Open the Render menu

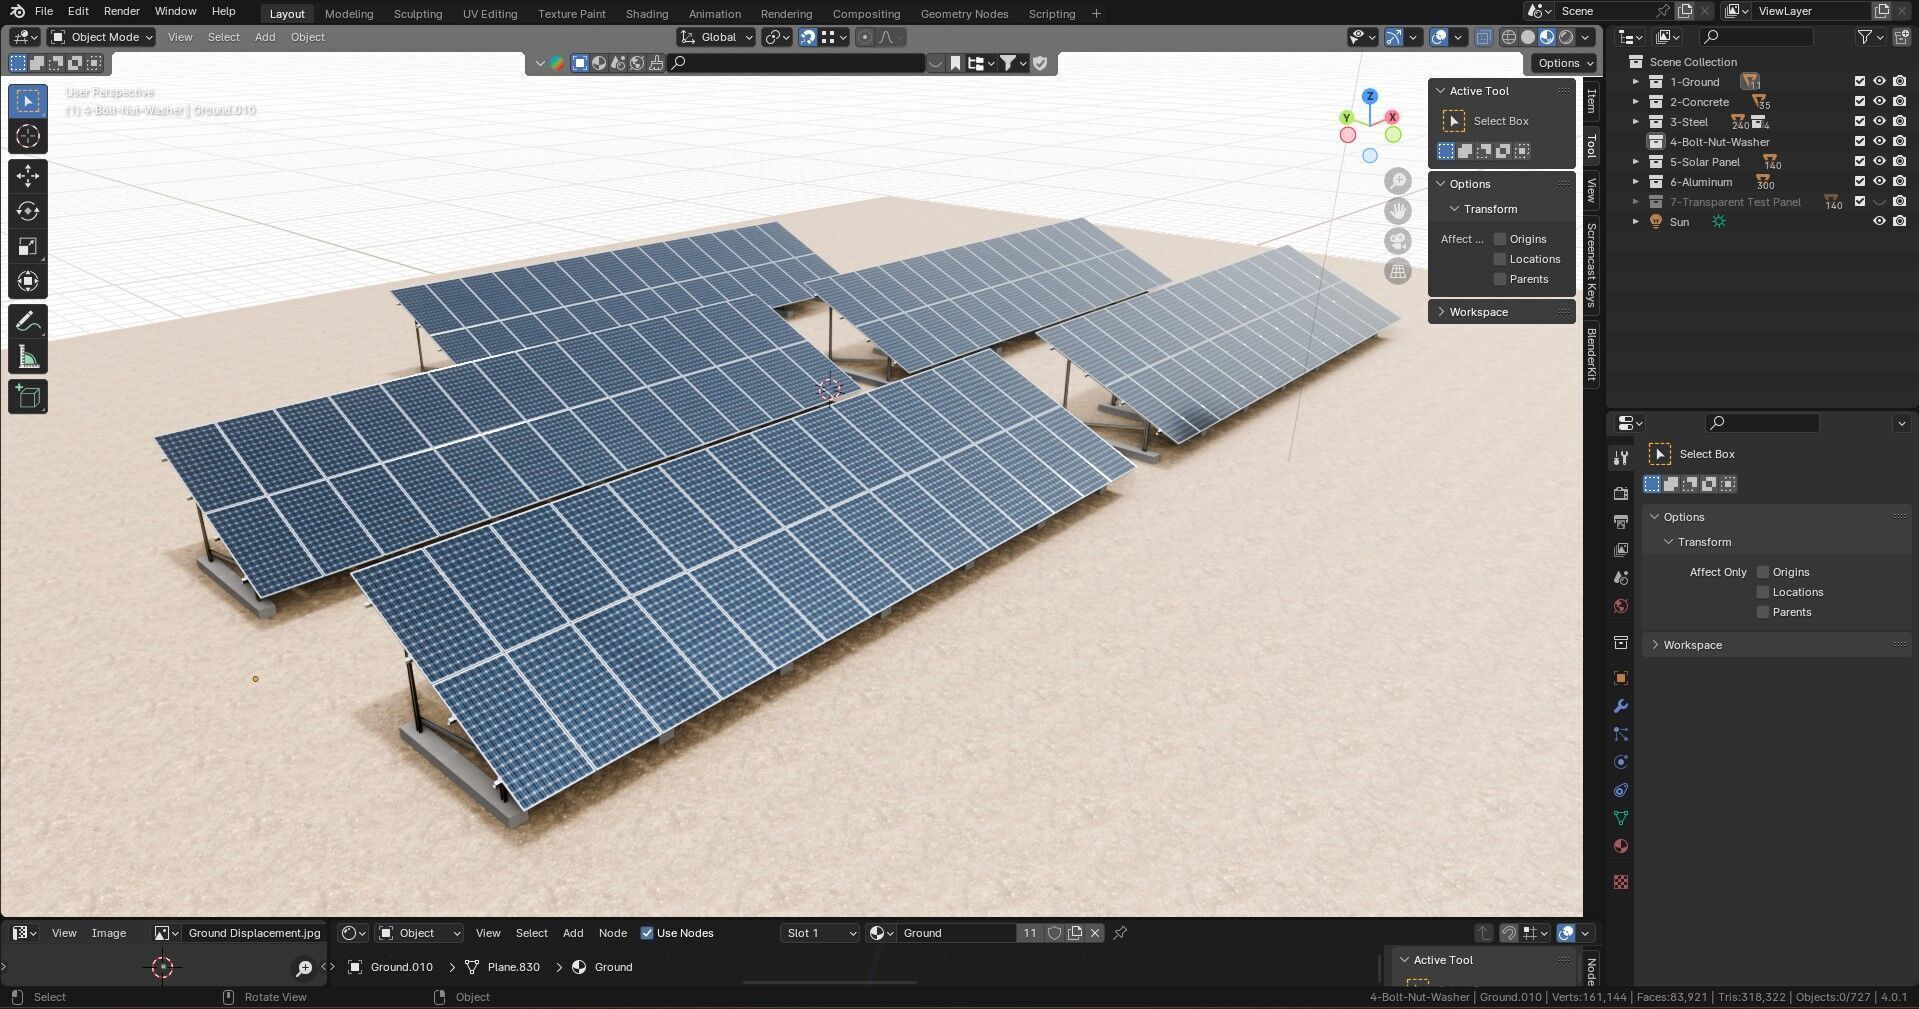tap(121, 11)
